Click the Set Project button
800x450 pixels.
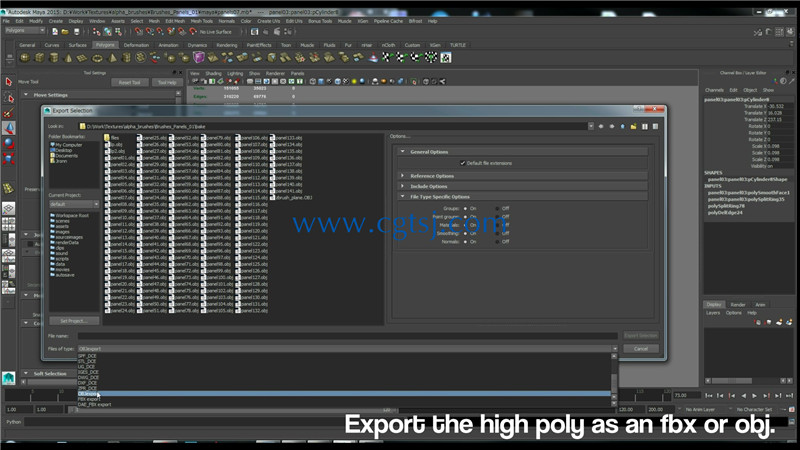pyautogui.click(x=73, y=321)
